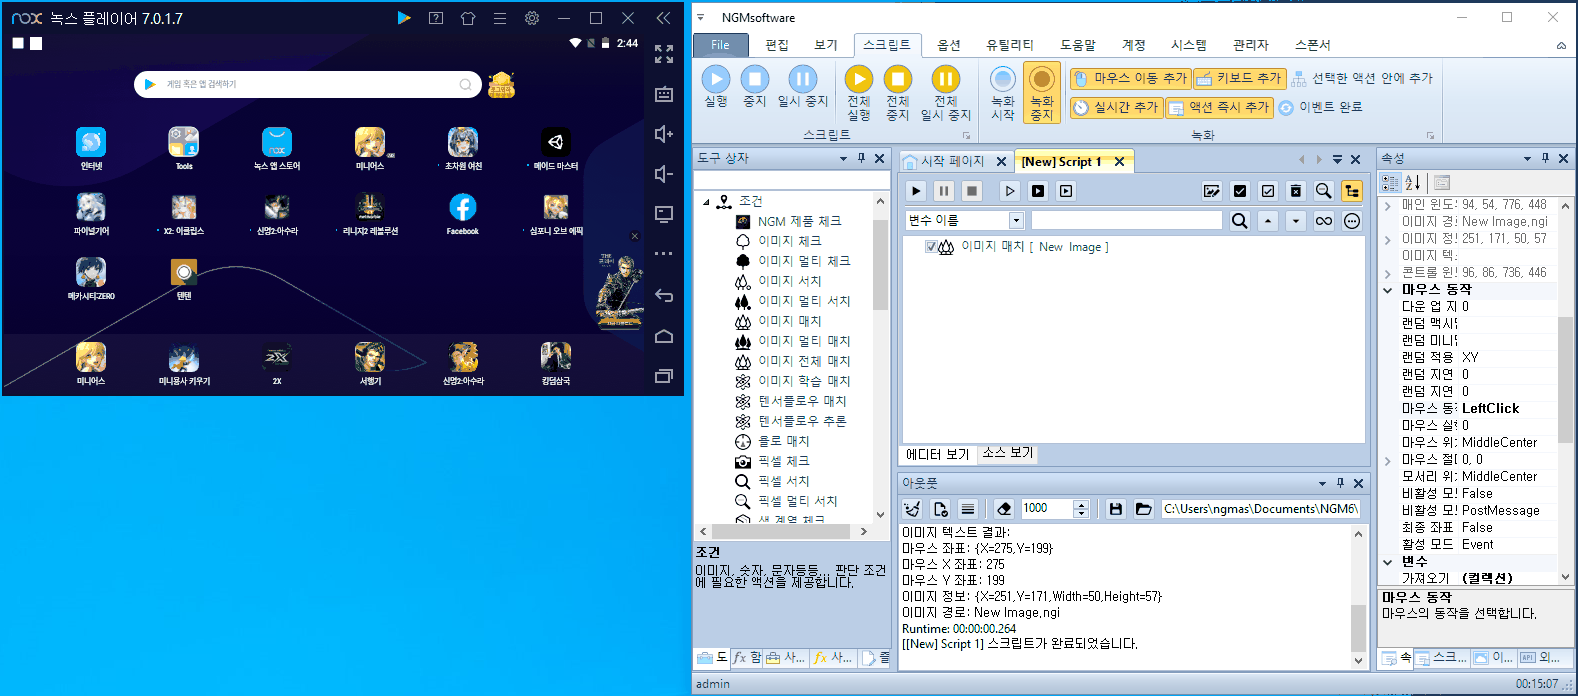Viewport: 1578px width, 696px height.
Task: Open the 아웃풋 panel options dropdown arrow
Action: coord(1322,483)
